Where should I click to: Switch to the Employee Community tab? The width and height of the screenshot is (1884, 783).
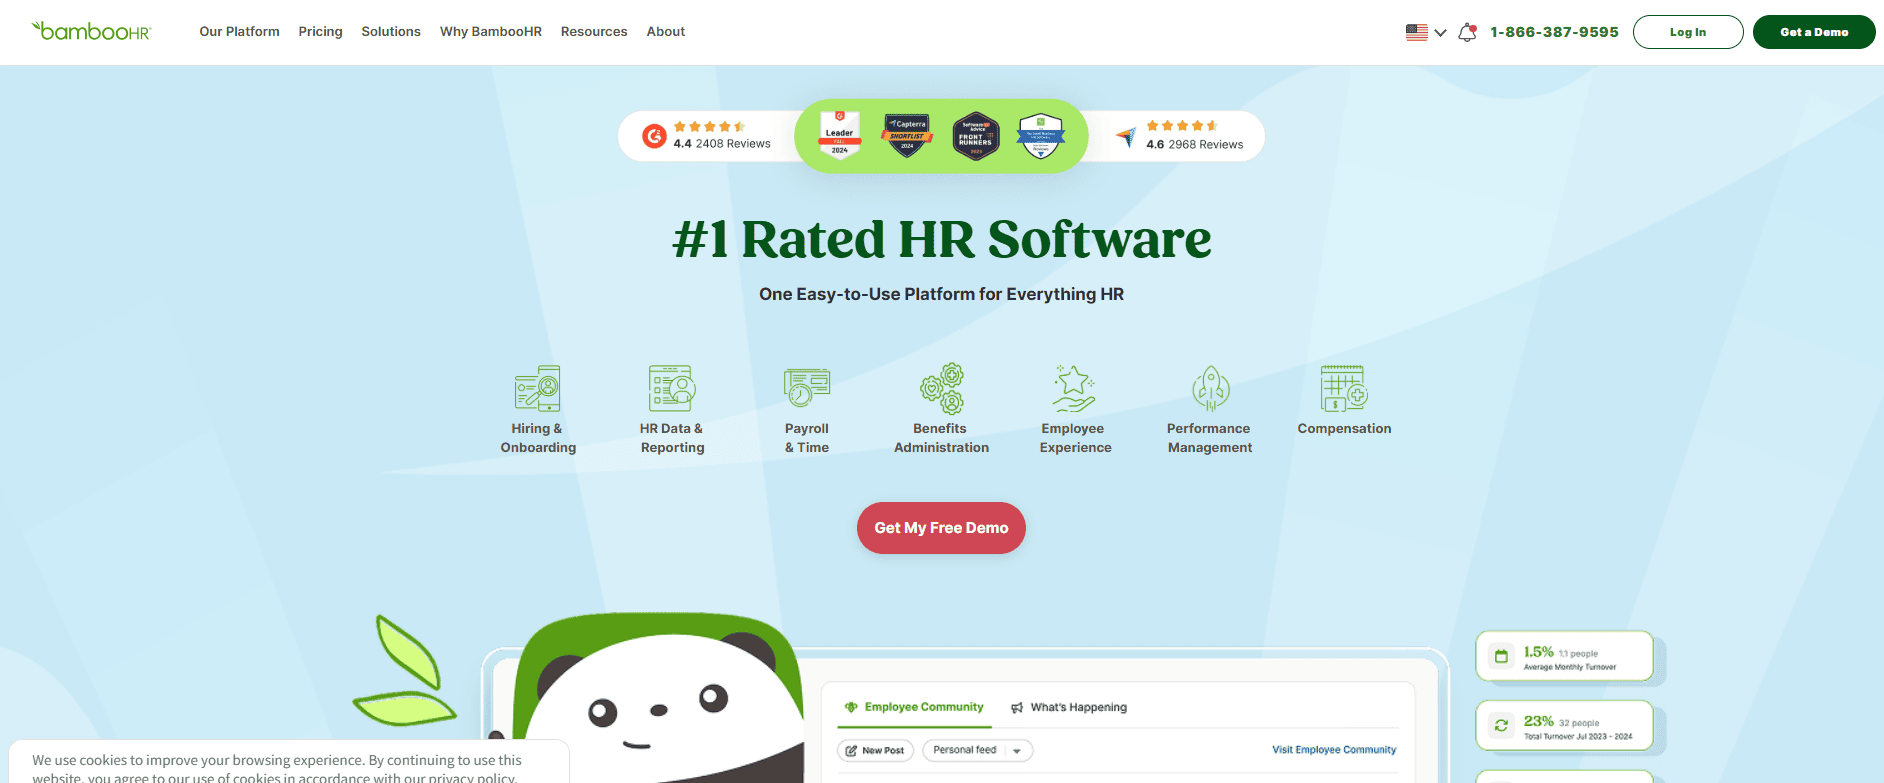point(914,707)
